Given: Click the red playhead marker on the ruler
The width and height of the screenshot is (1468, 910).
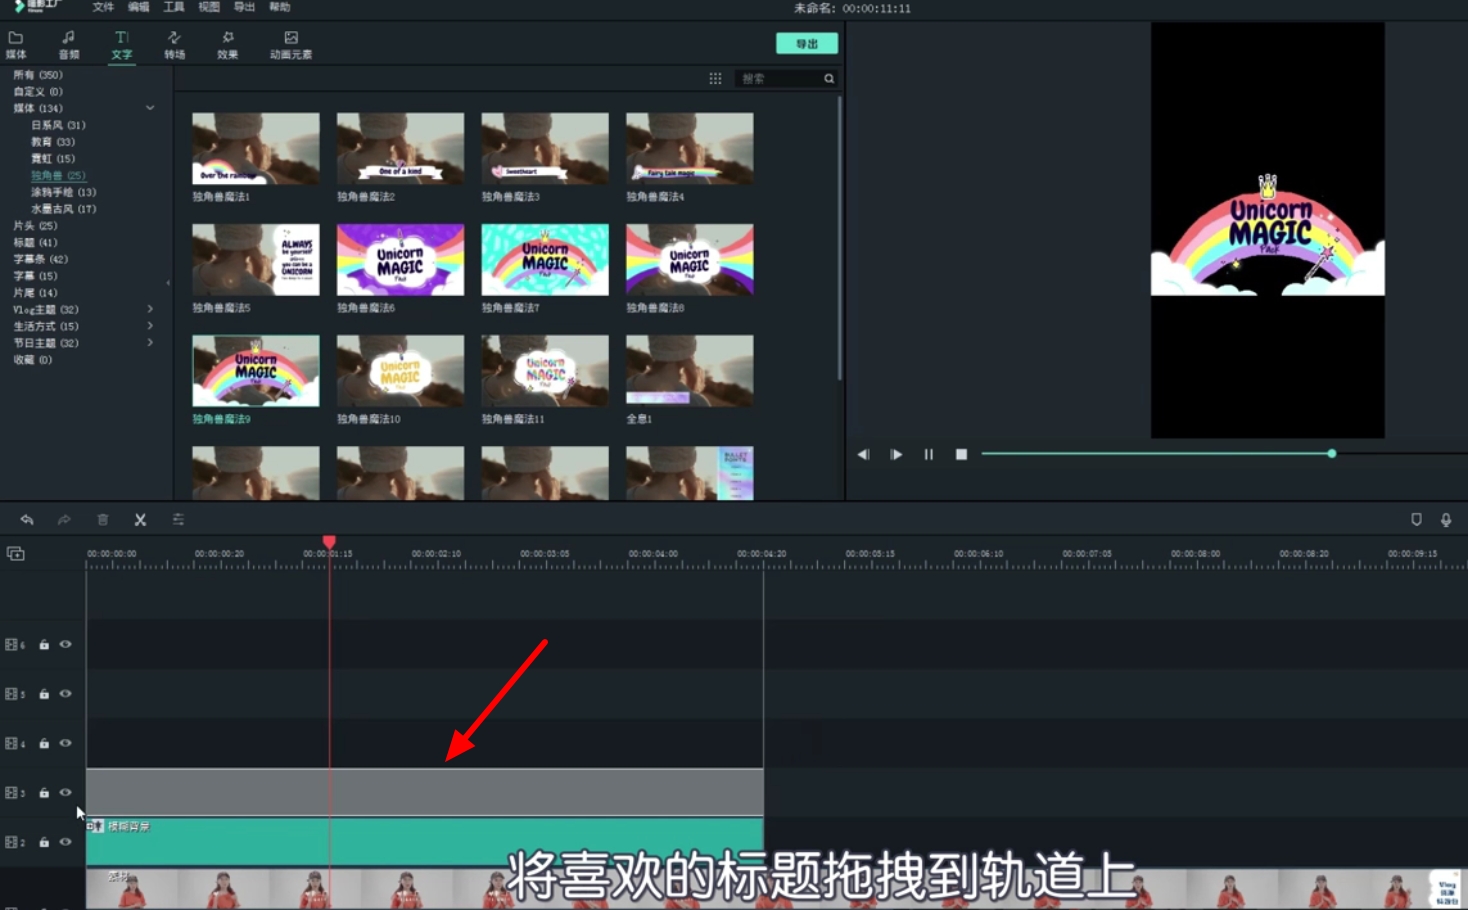Looking at the screenshot, I should [329, 542].
